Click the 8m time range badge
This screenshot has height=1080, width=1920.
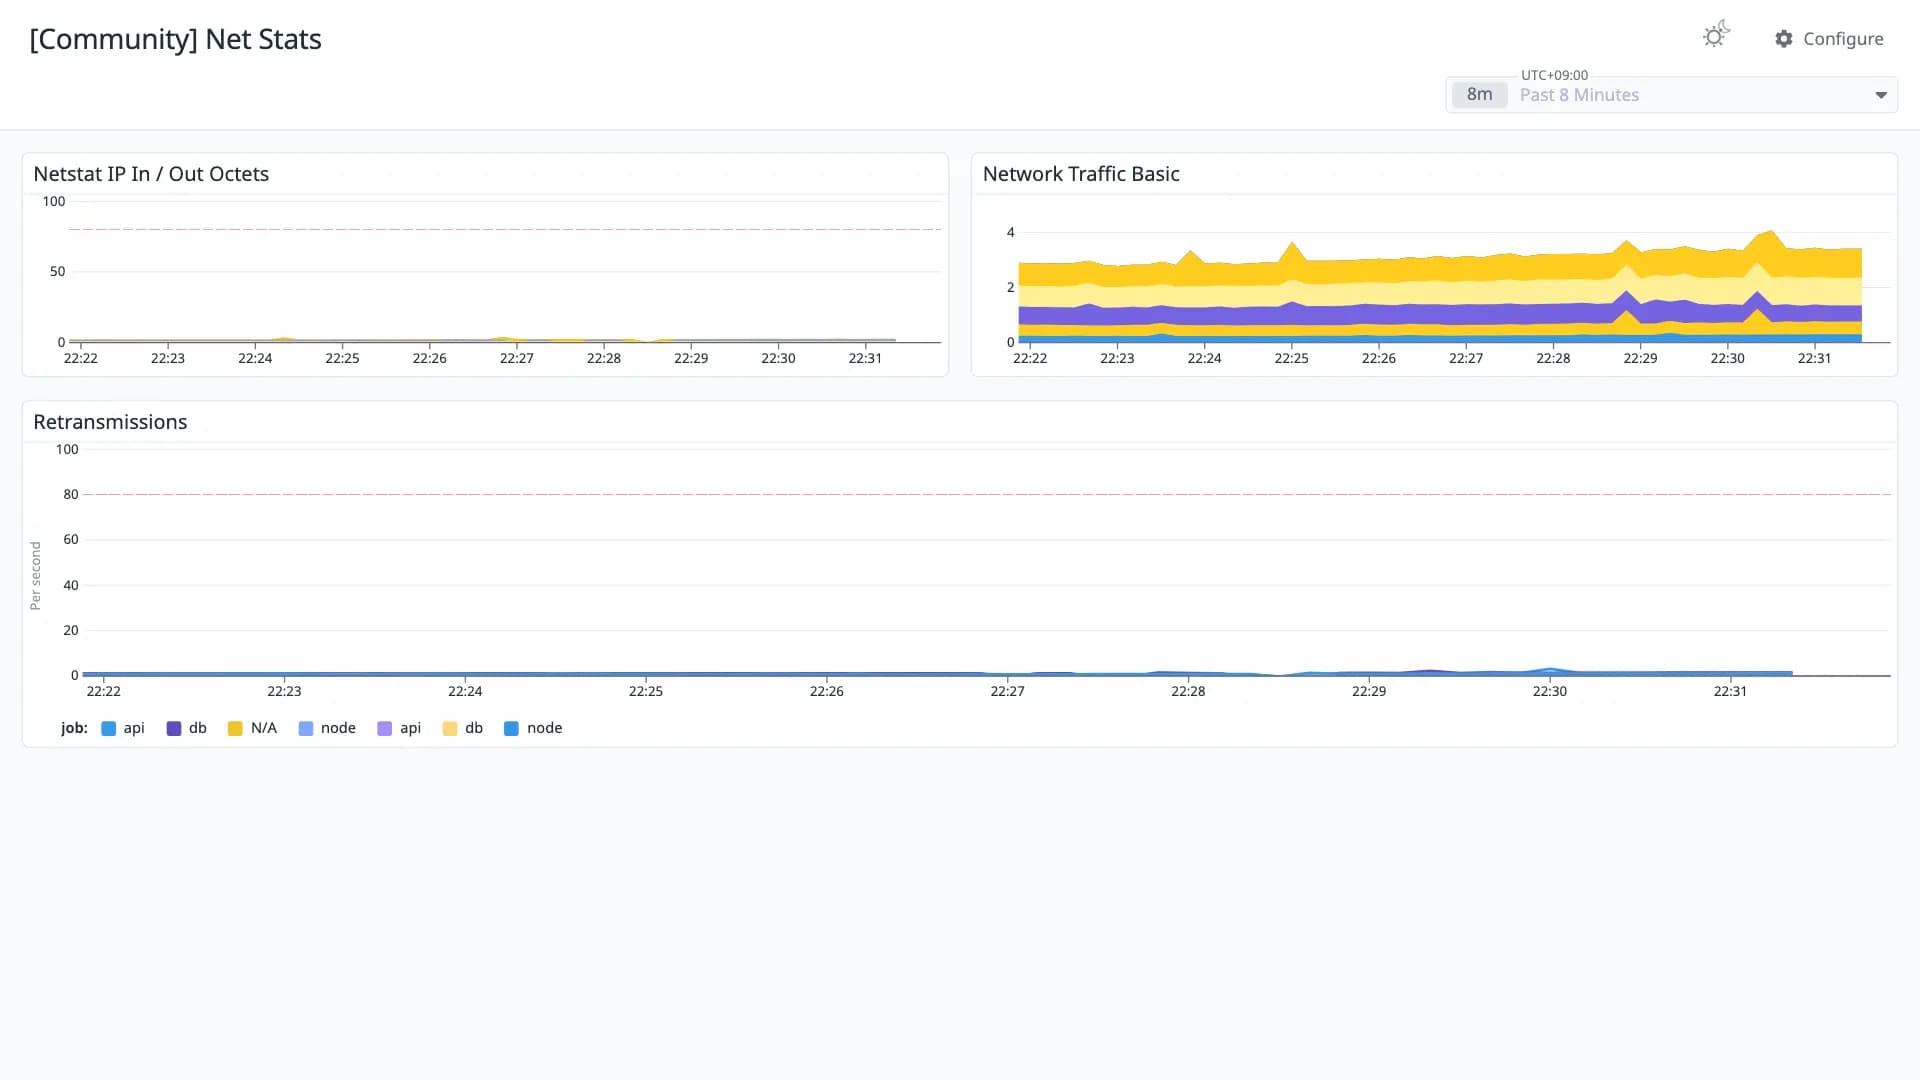coord(1479,95)
